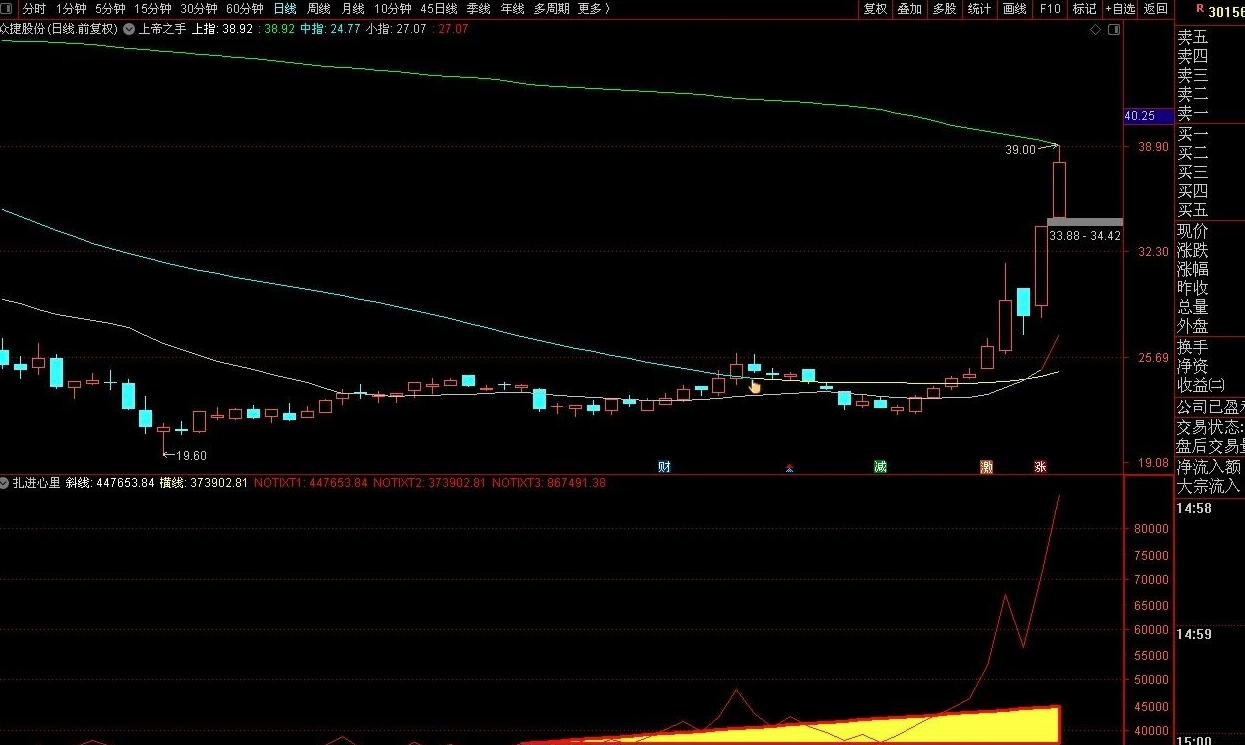This screenshot has height=745, width=1245.
Task: Click the red R badge beside stock code
Action: click(x=1199, y=9)
